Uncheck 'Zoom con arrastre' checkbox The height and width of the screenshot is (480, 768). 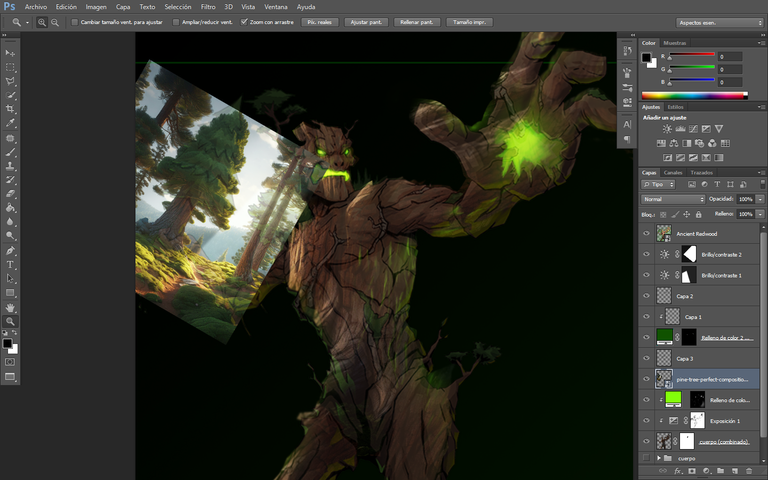point(244,22)
